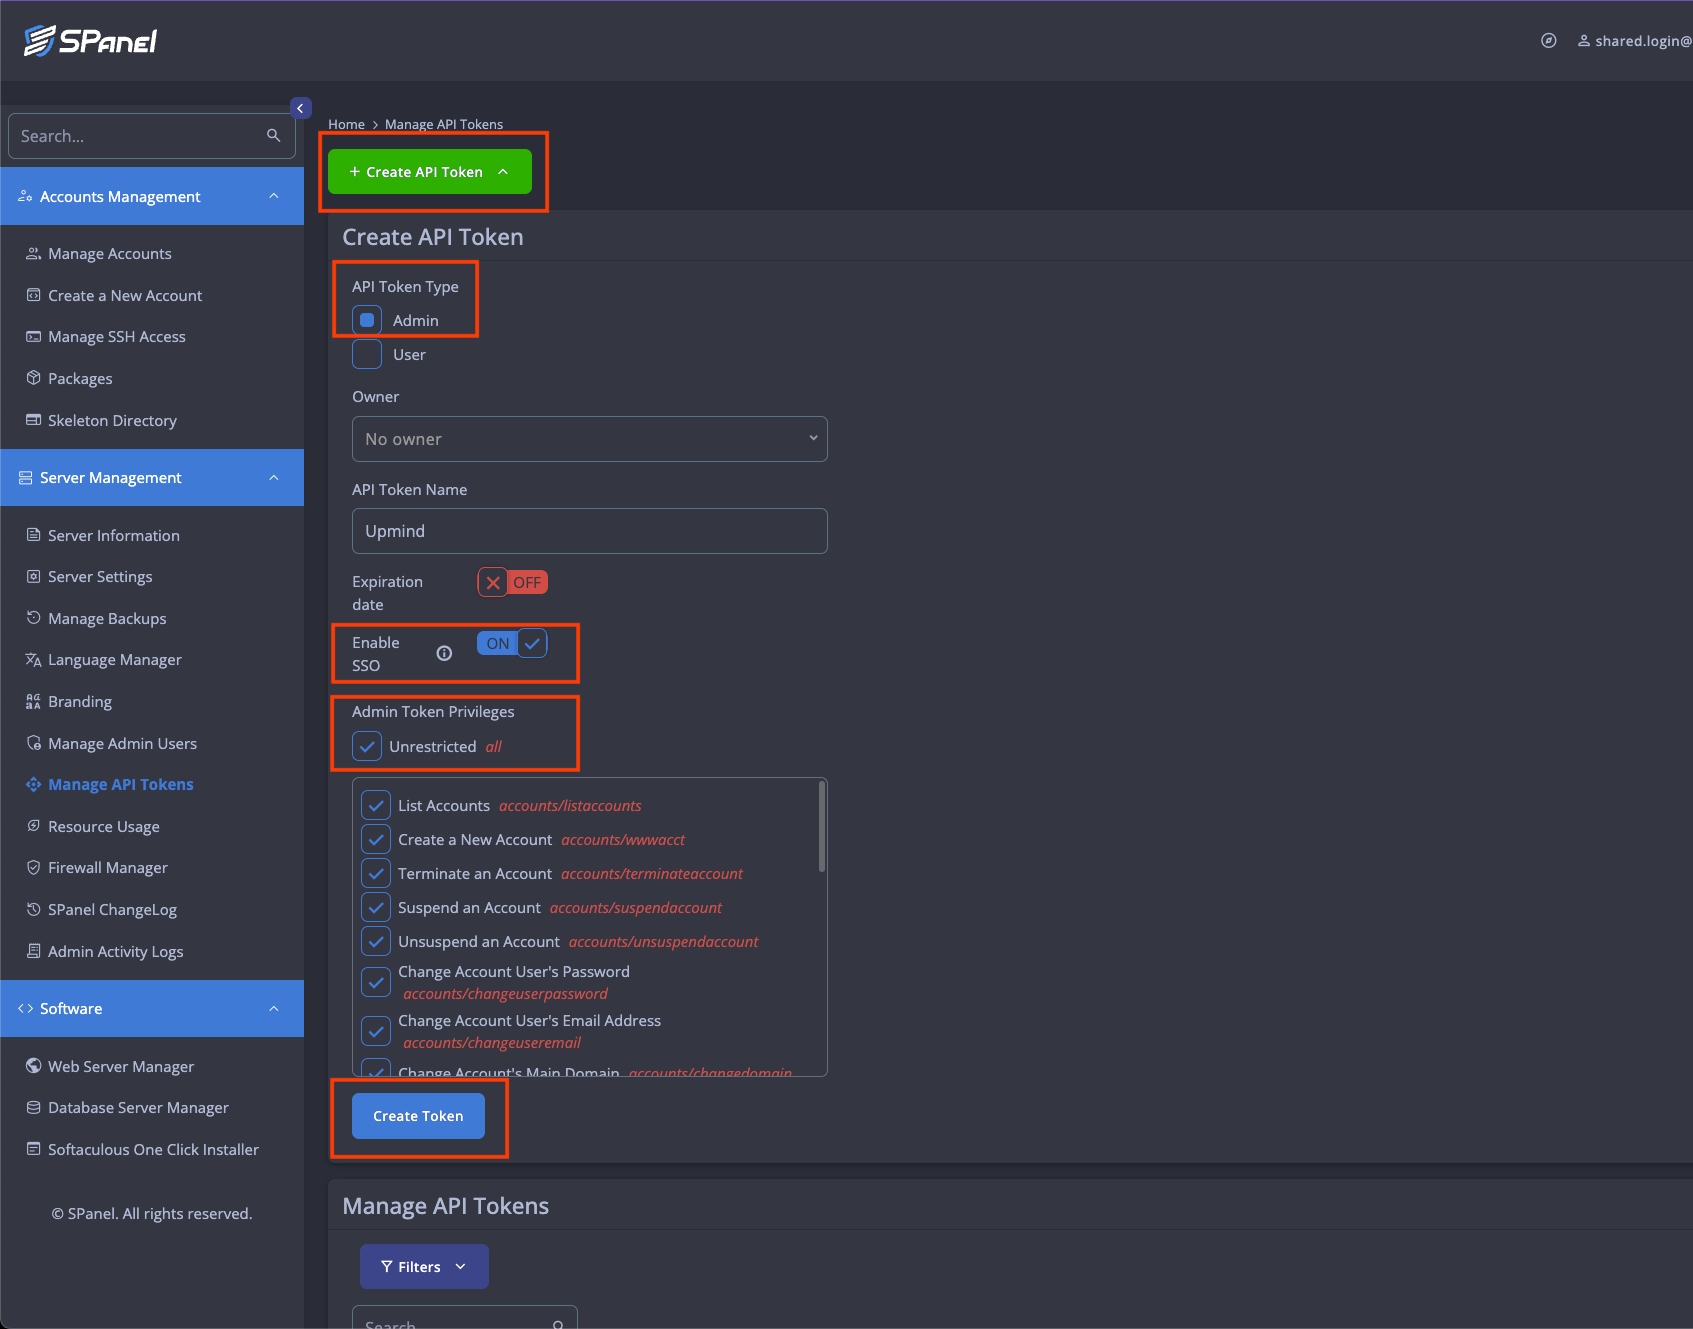This screenshot has width=1693, height=1329.
Task: Collapse the Create API Token panel
Action: click(430, 172)
